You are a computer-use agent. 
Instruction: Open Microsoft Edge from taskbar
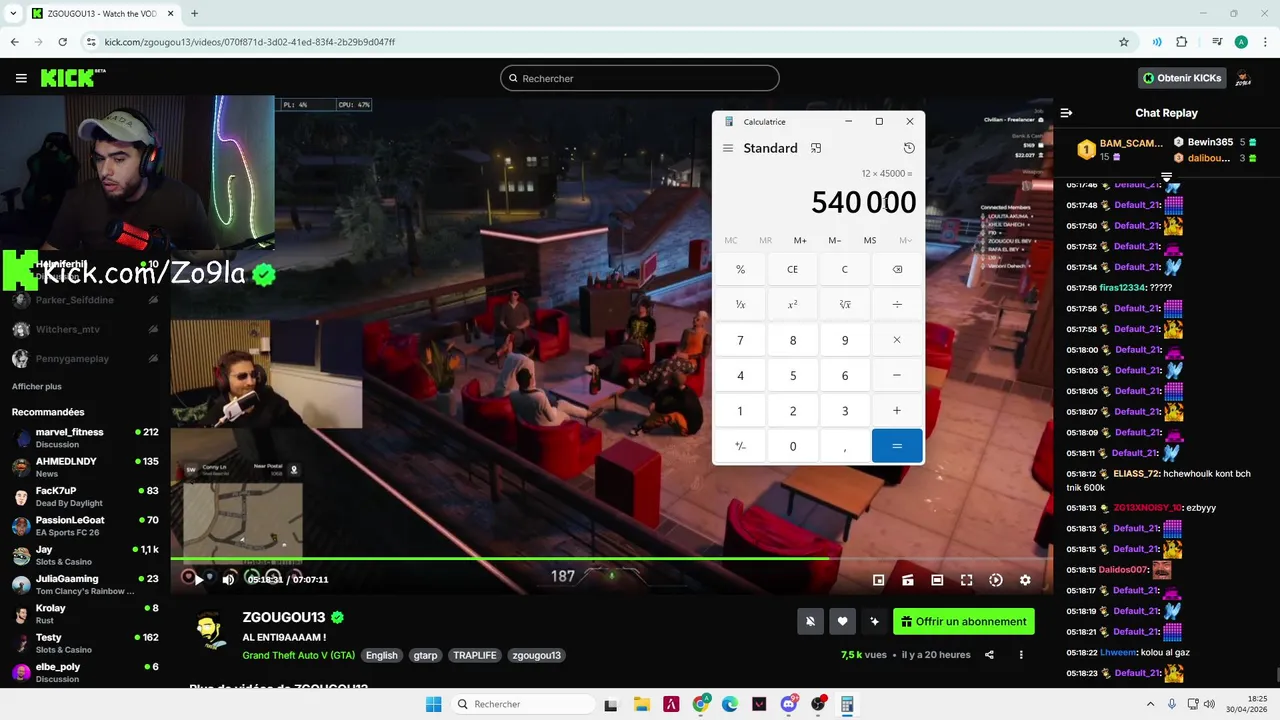pos(730,704)
